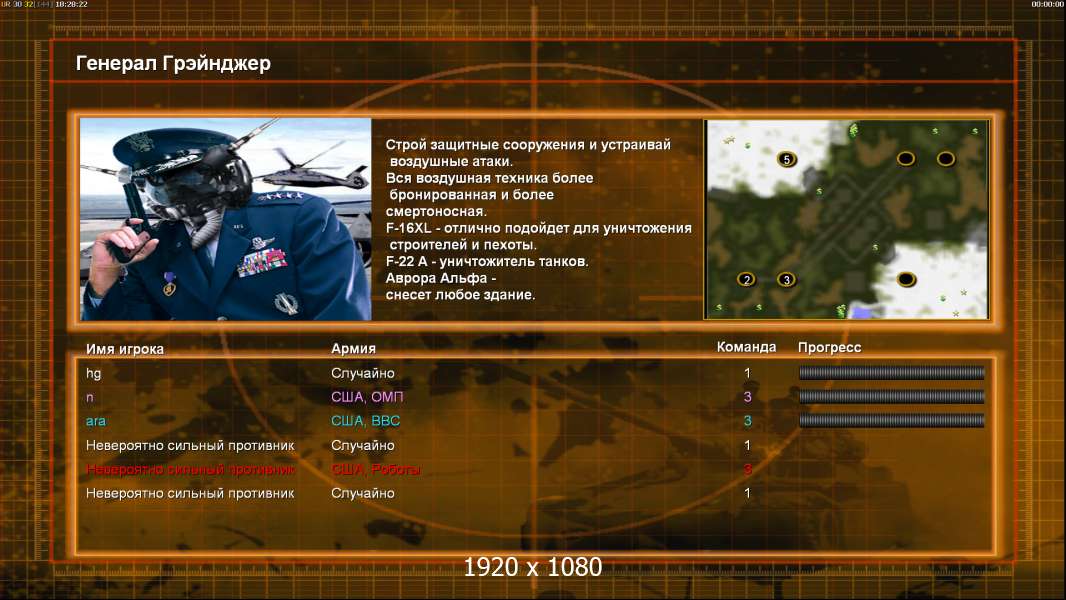
Task: Click the line 'F-22 A - уничтожитель танков.'
Action: coord(487,262)
